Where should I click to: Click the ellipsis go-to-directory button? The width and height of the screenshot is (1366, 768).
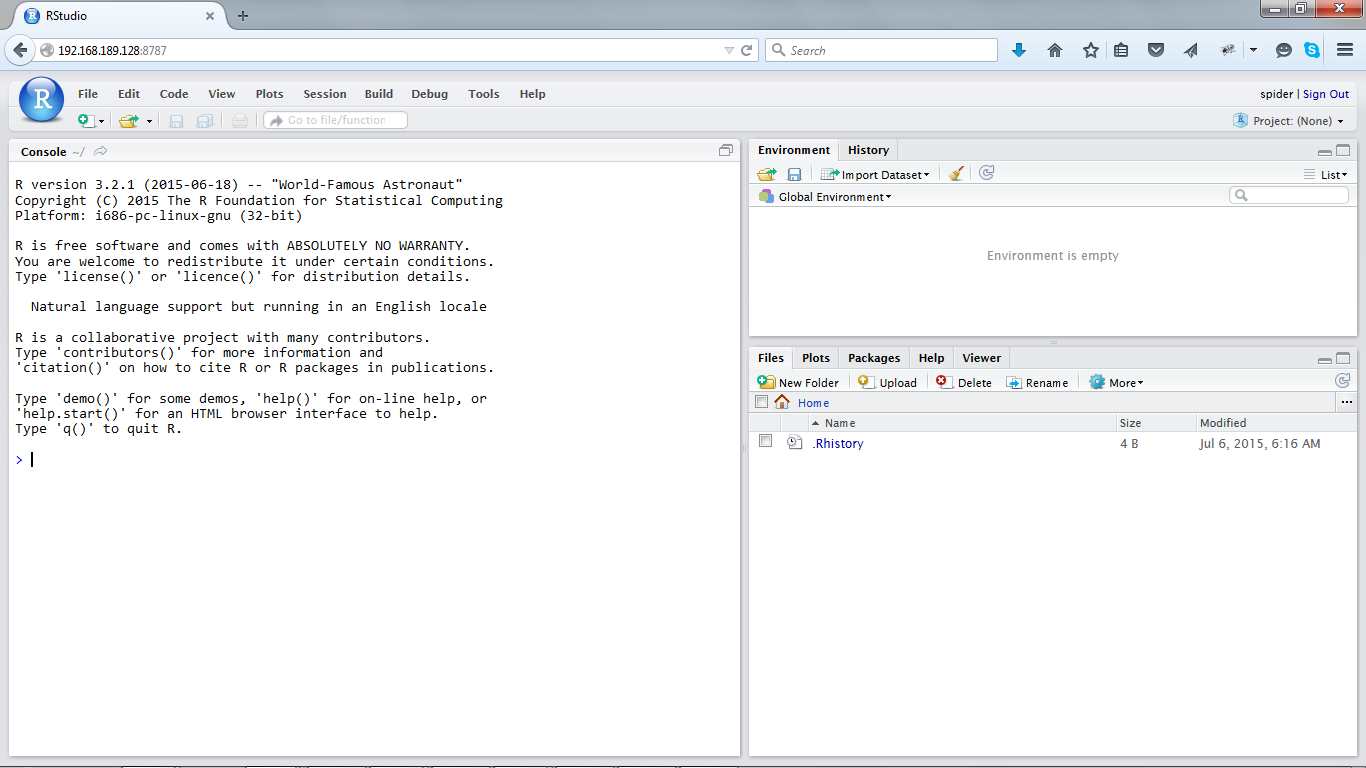point(1346,402)
